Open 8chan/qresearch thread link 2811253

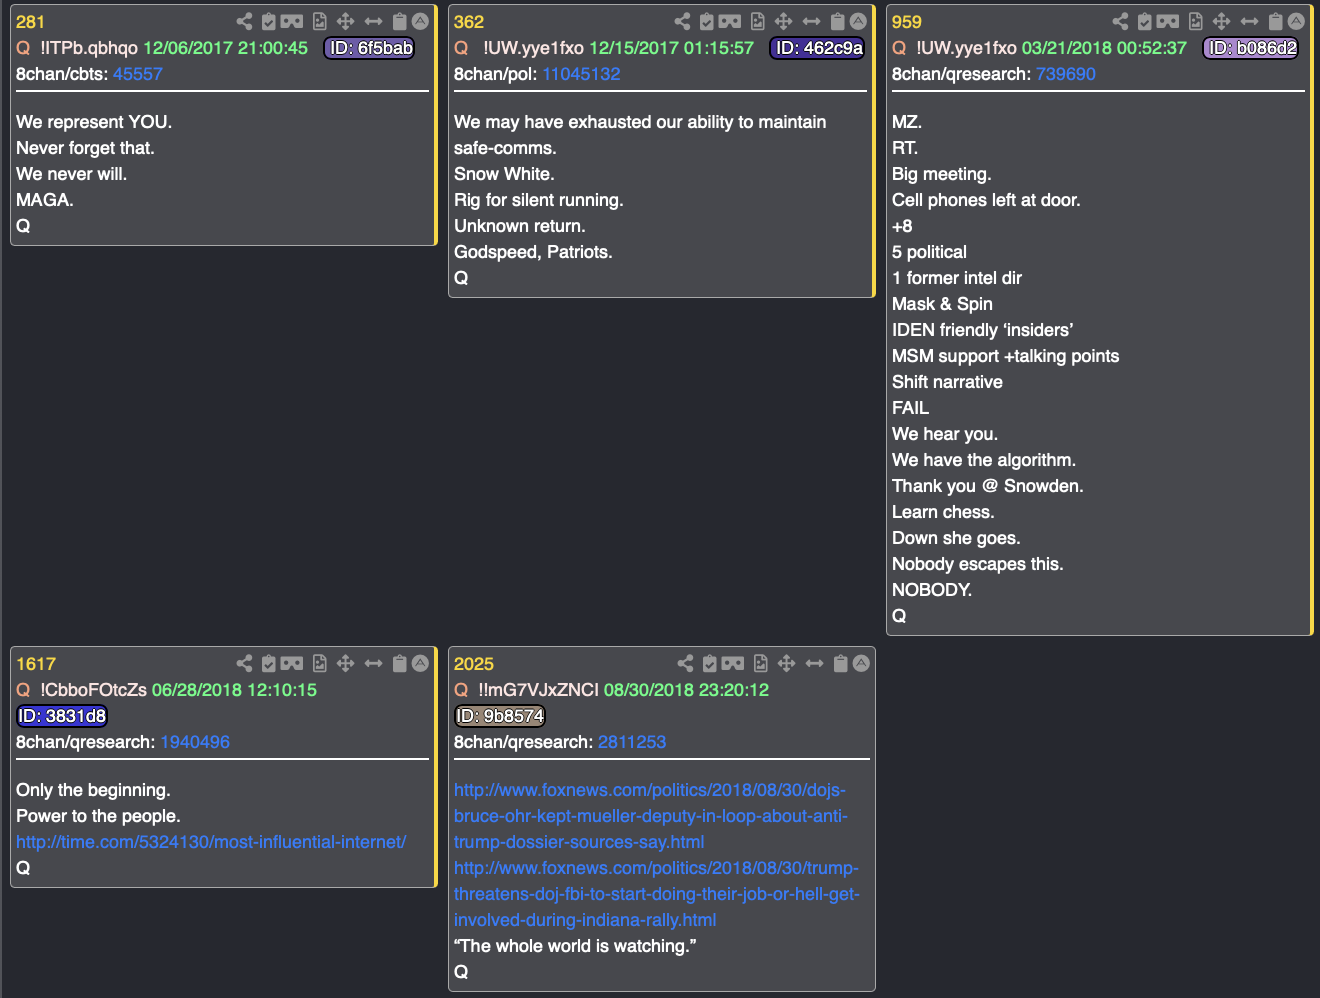point(632,742)
